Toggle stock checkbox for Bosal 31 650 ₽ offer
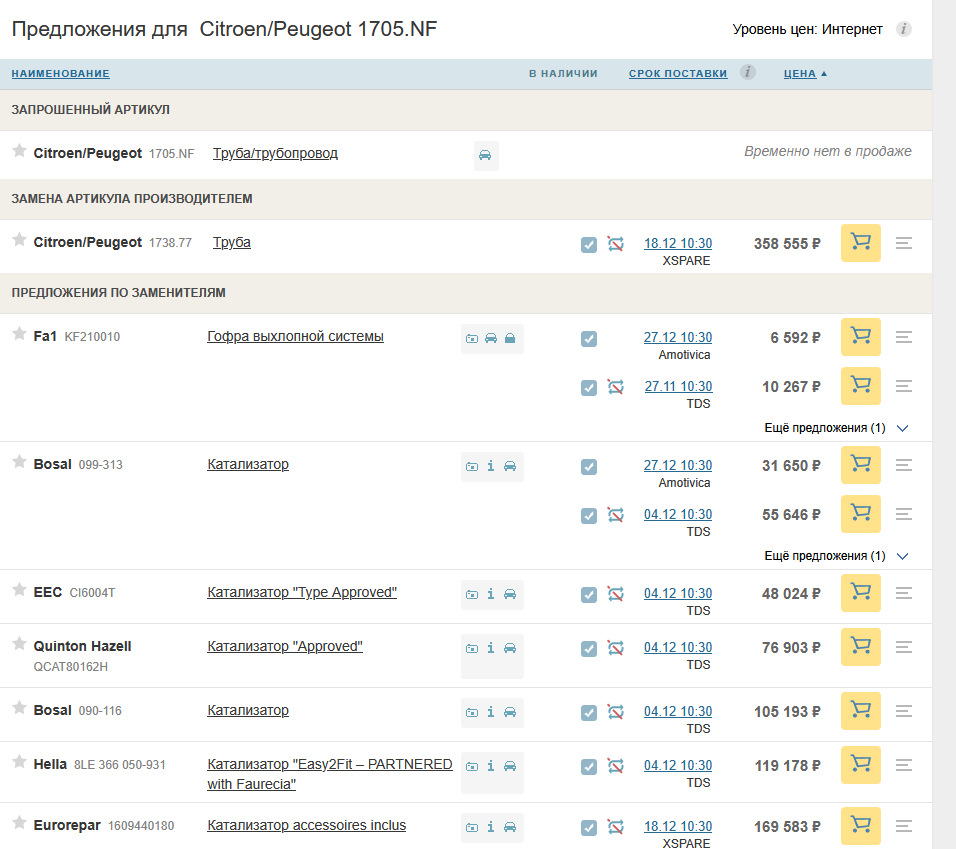 point(589,467)
